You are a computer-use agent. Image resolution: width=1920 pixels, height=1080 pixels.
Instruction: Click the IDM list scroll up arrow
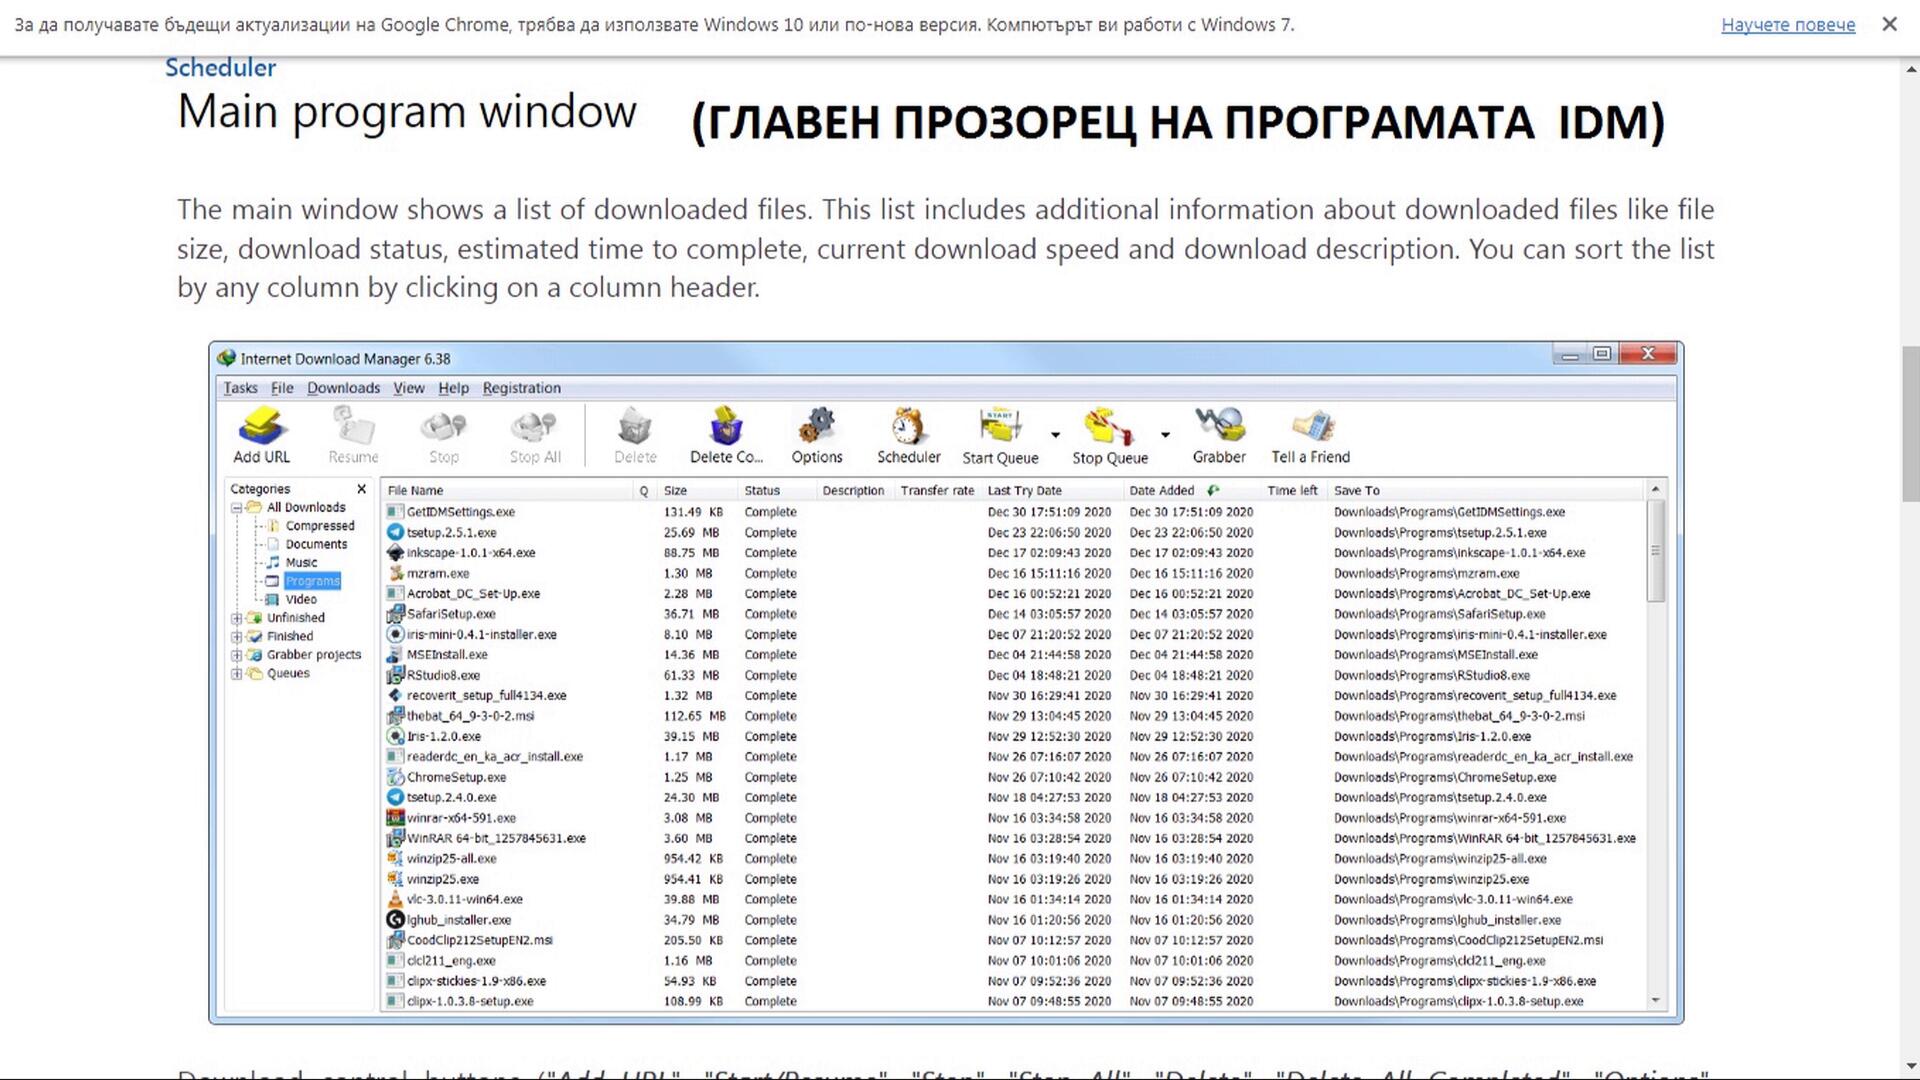tap(1656, 489)
